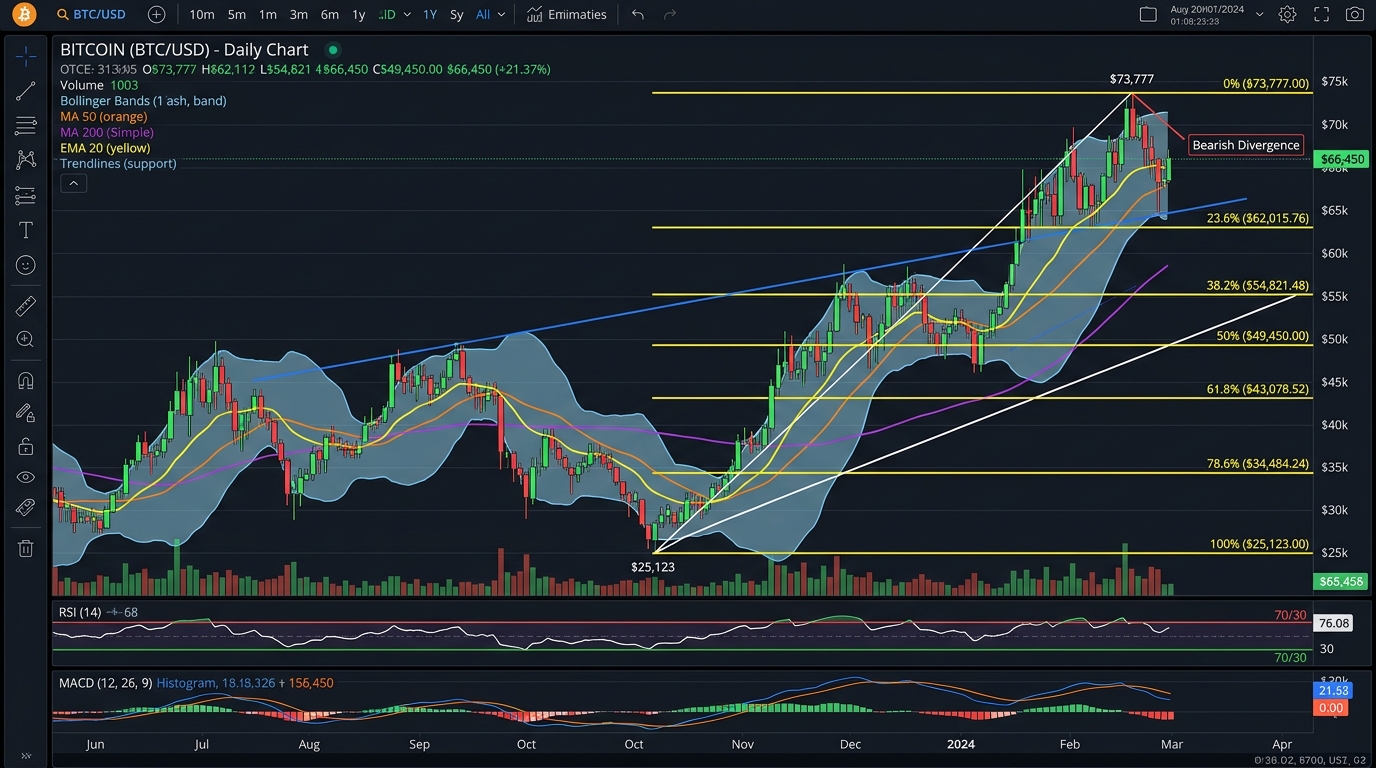Undo the last chart action
Screen dimensions: 1376x768
pos(638,14)
